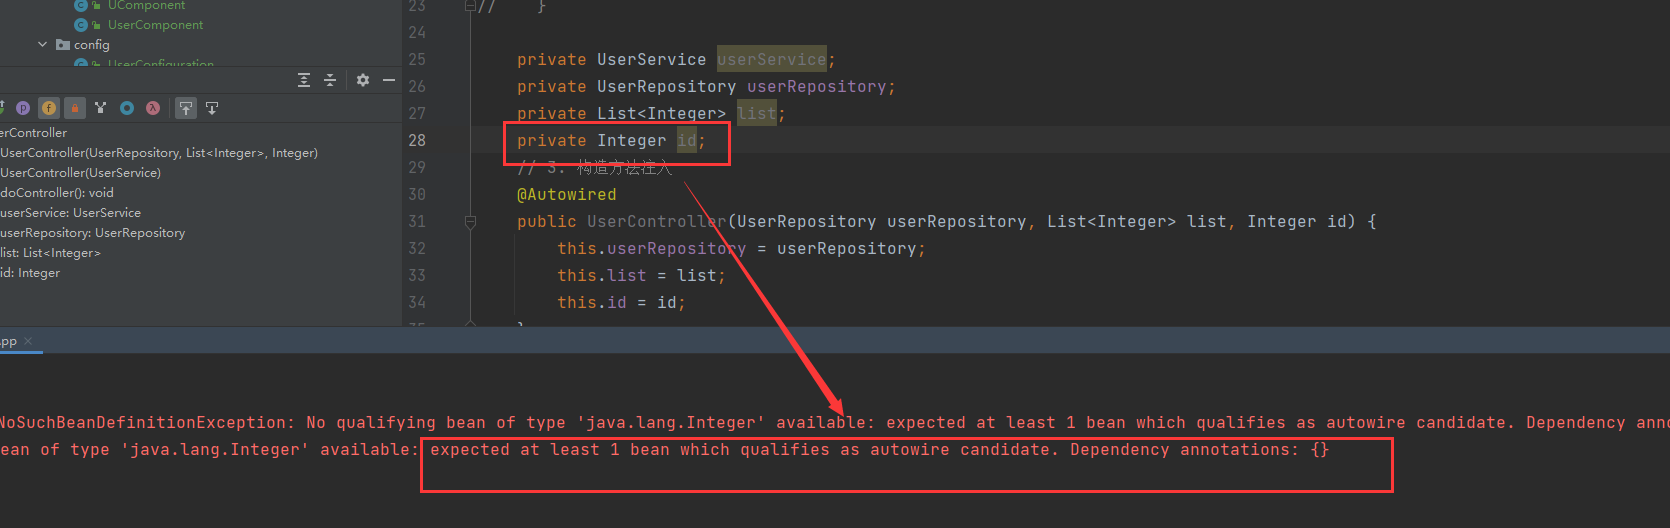Click 'java.lang.Integer' in second console line

[x=215, y=450]
